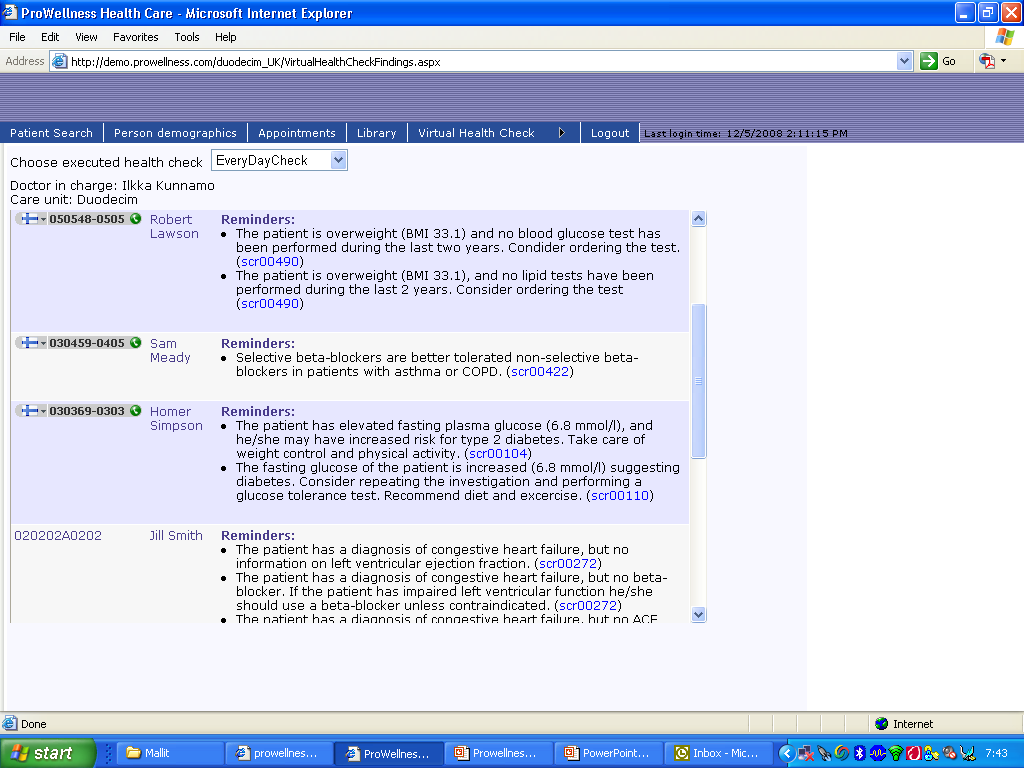Click the Bluetooth tray icon
The image size is (1024, 768).
click(x=859, y=753)
